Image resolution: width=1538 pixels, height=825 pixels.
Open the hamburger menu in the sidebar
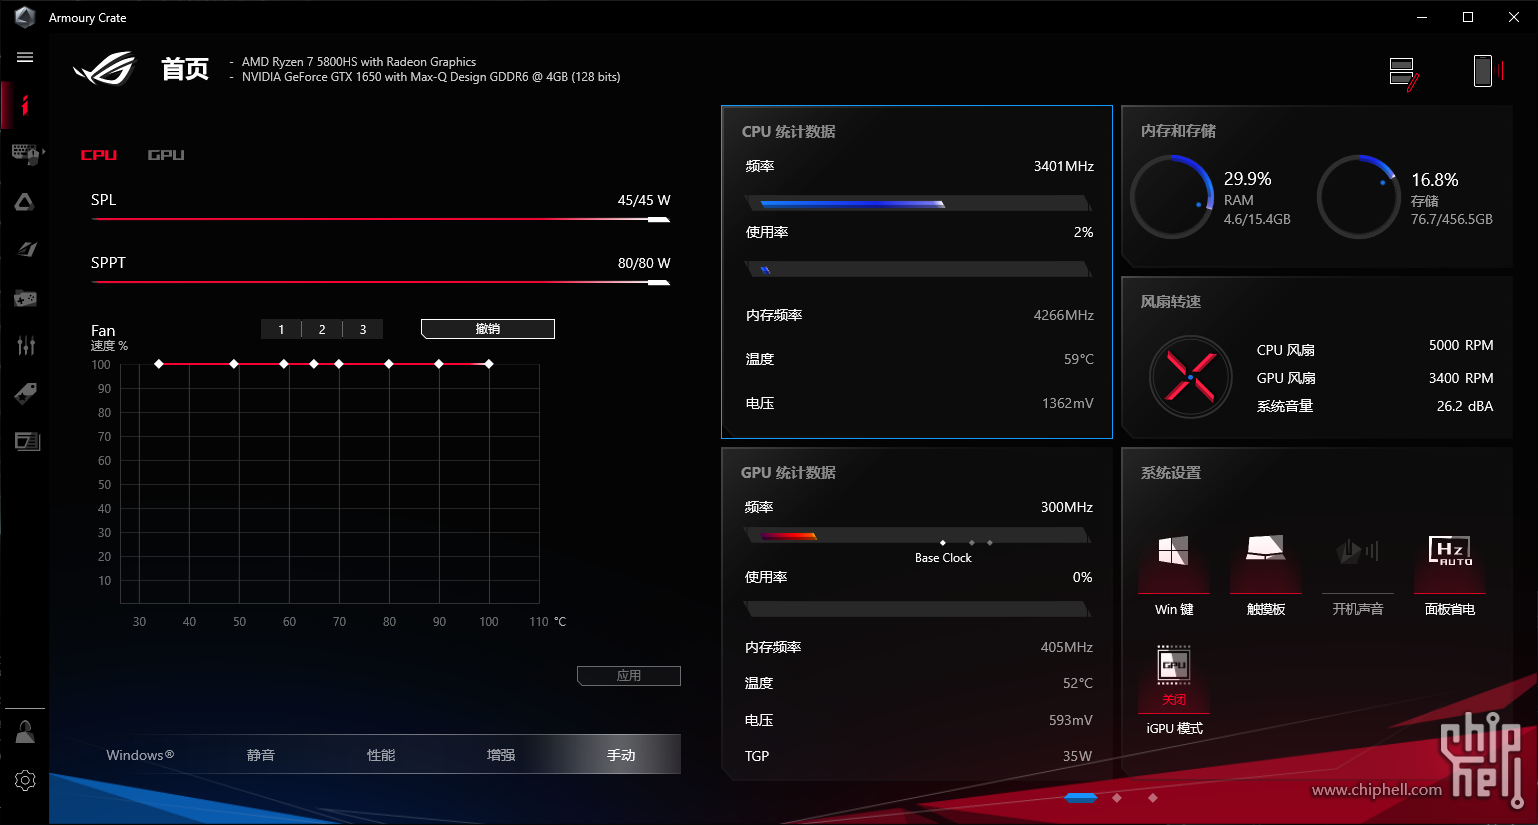click(x=25, y=57)
